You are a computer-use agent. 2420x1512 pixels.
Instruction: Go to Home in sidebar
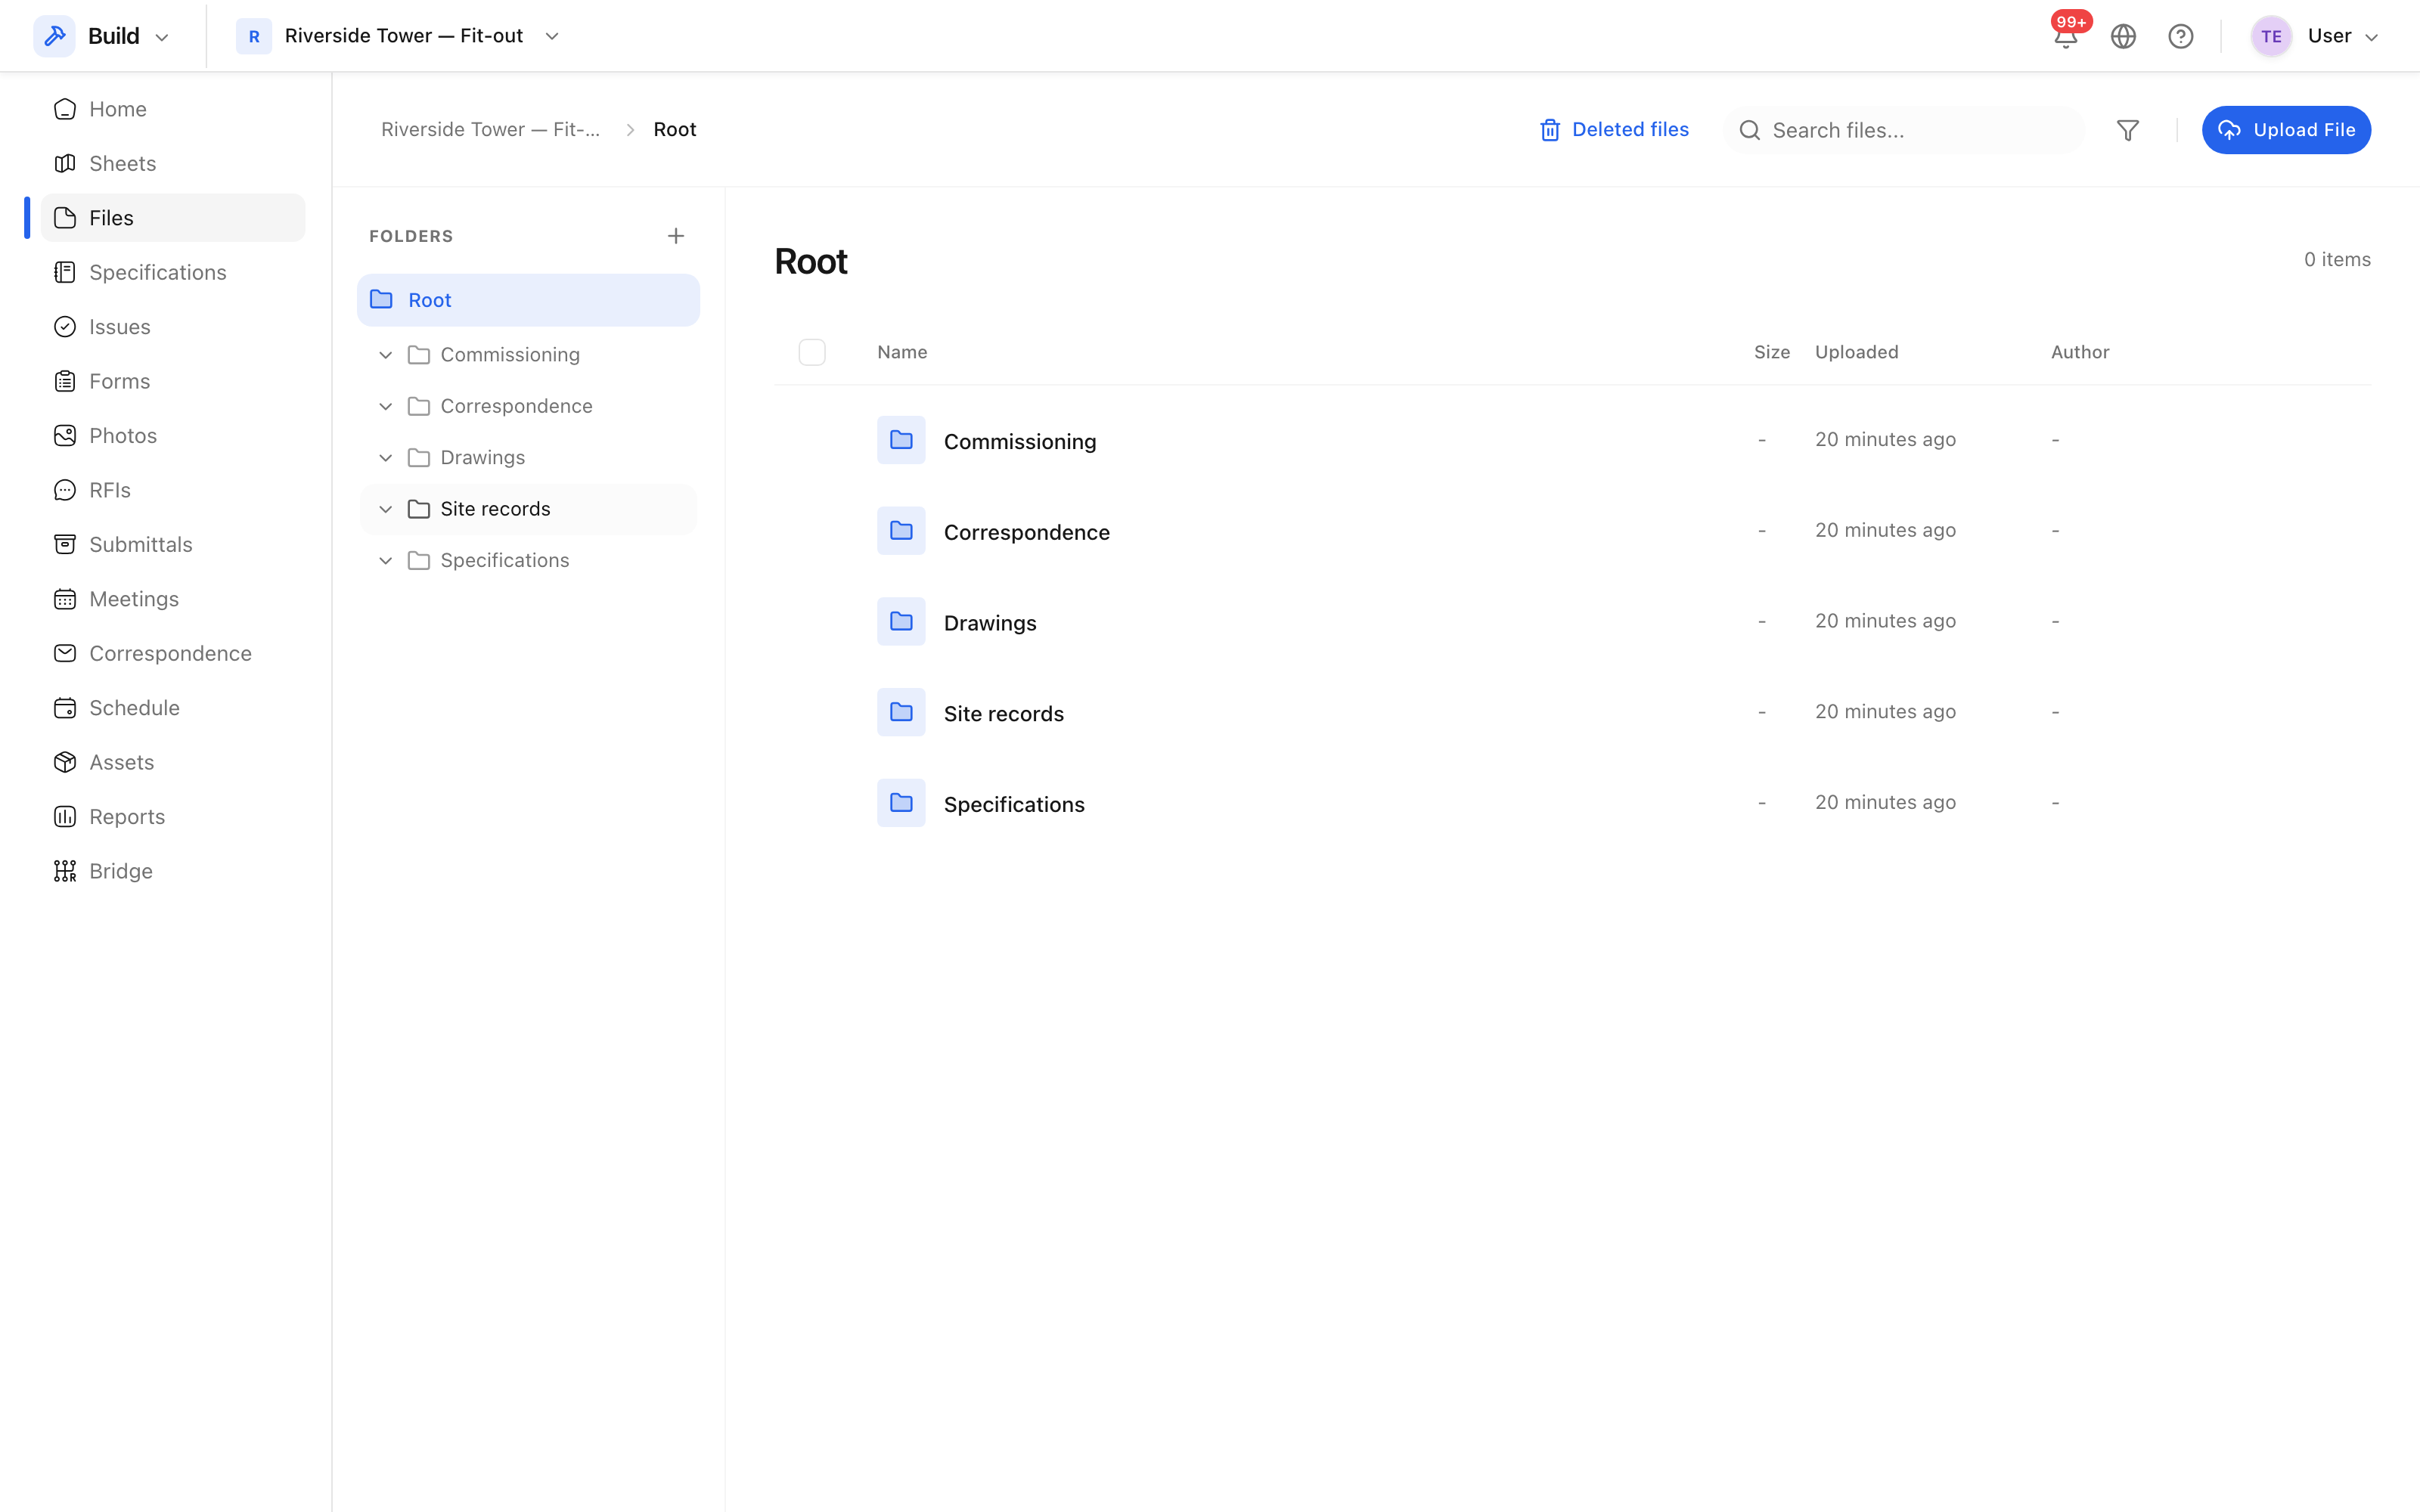click(x=173, y=109)
